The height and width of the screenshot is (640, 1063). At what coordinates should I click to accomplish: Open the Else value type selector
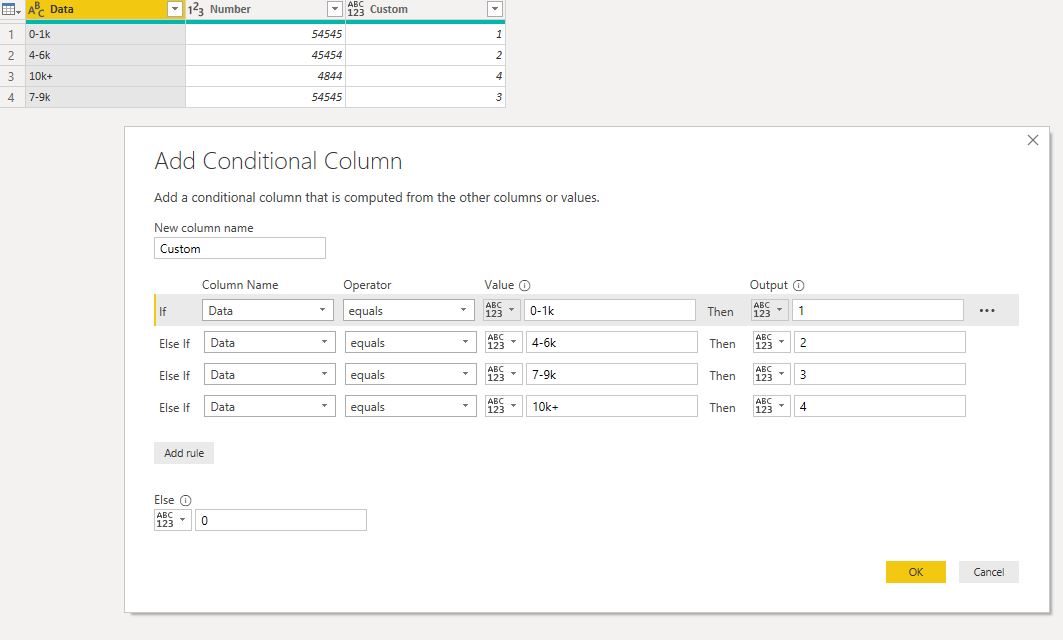[x=172, y=520]
